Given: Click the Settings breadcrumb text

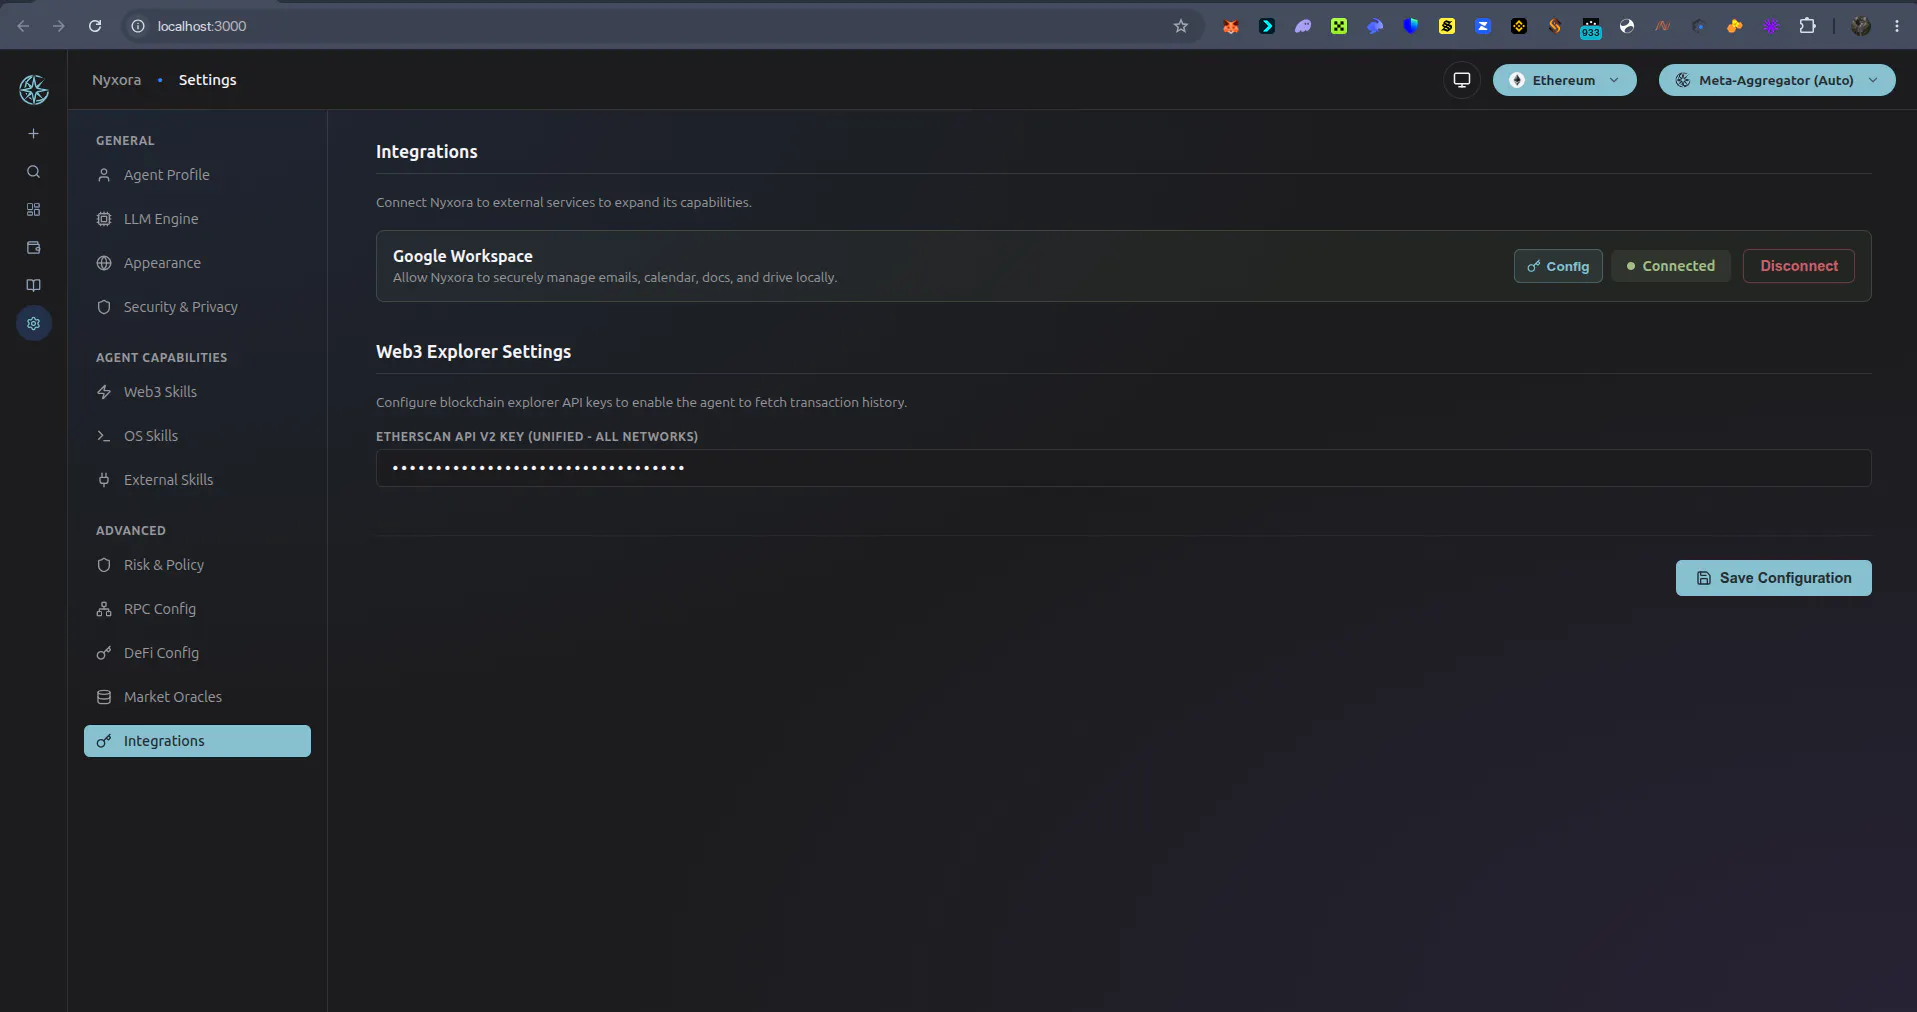Looking at the screenshot, I should (x=208, y=80).
